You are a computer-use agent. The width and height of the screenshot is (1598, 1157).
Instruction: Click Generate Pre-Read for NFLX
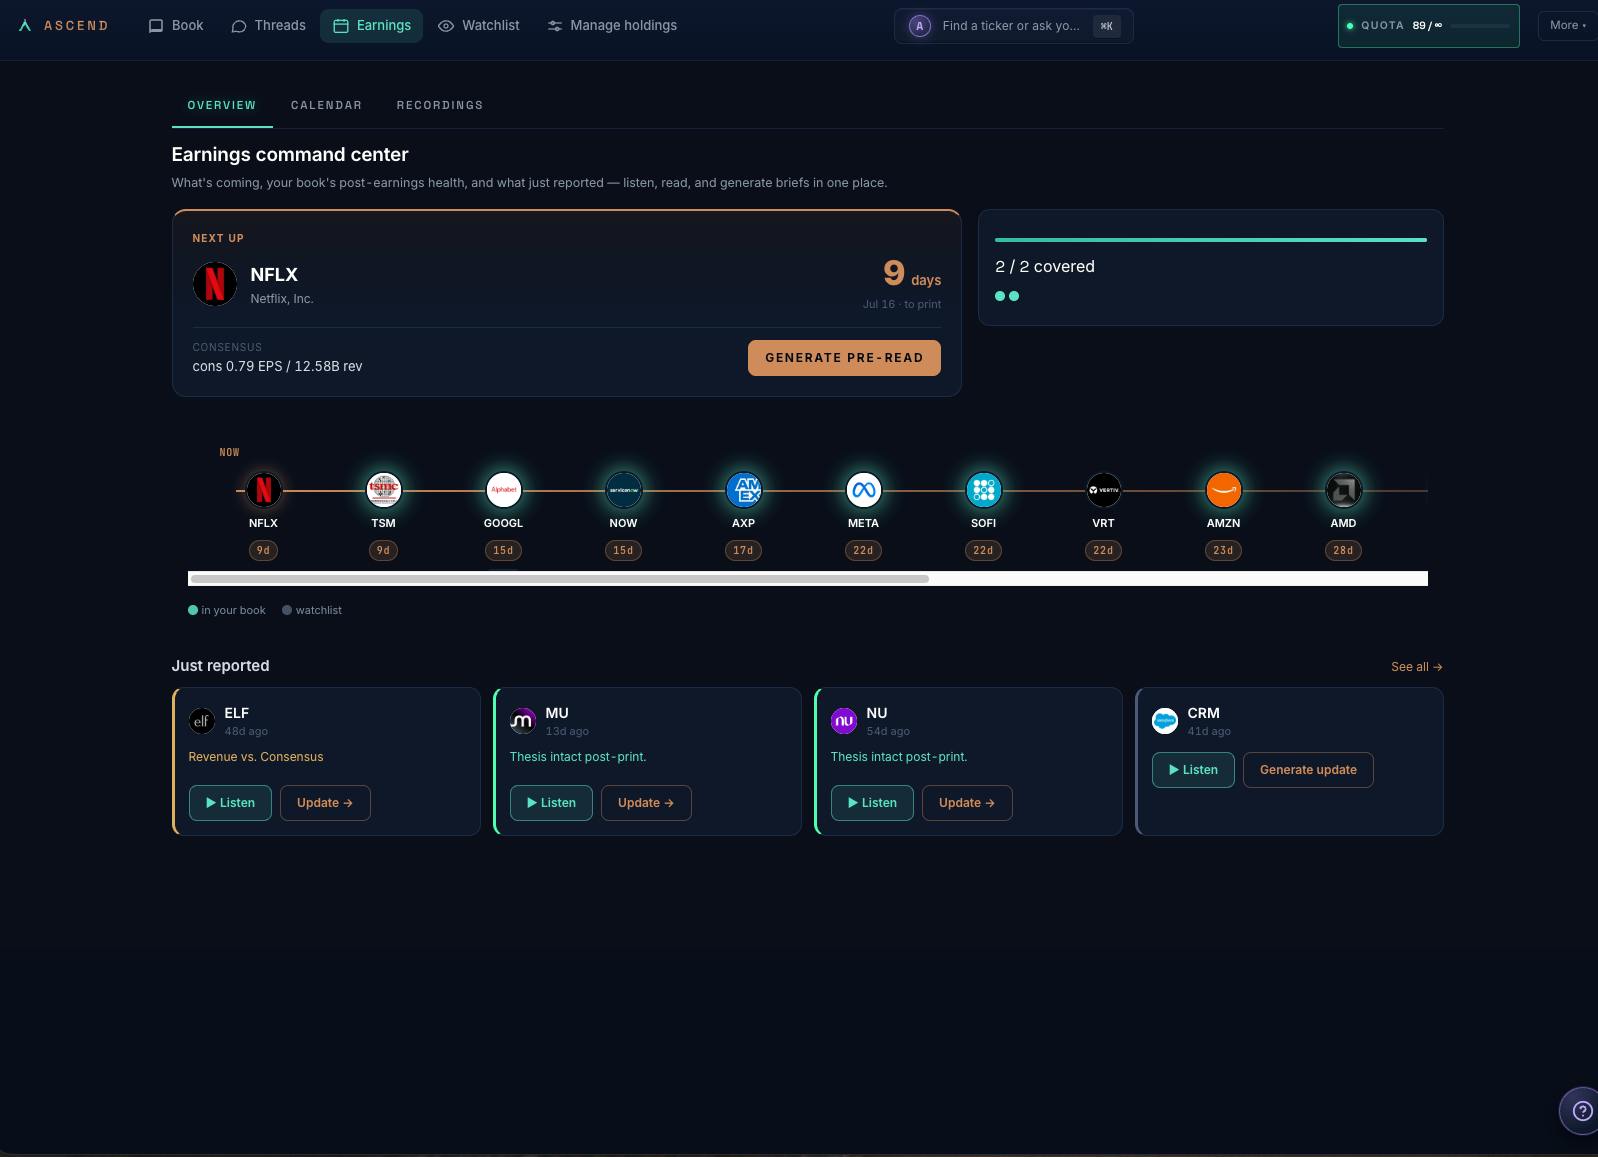click(844, 358)
